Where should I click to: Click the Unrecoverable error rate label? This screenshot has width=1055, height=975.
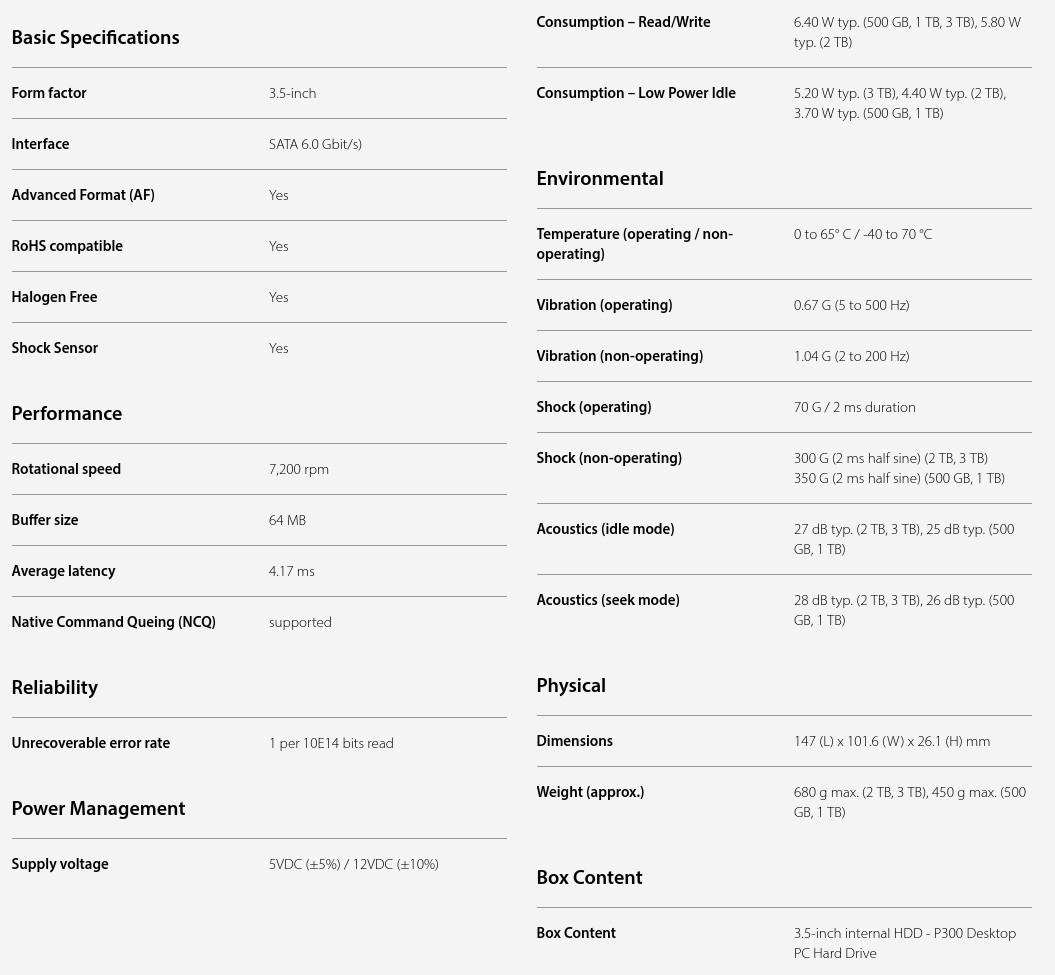[x=90, y=743]
